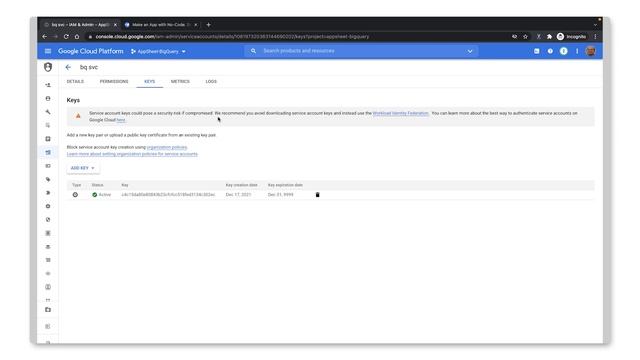
Task: Close the 'Make an App' browser tab
Action: (196, 25)
